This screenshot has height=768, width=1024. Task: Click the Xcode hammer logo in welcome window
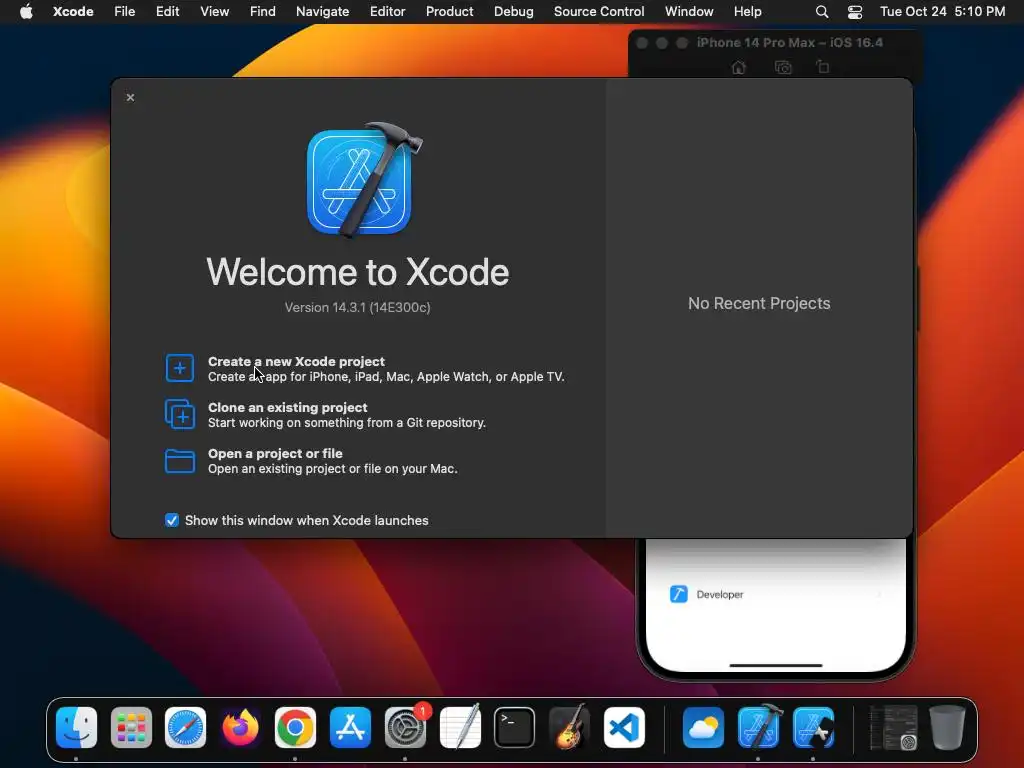click(x=363, y=179)
